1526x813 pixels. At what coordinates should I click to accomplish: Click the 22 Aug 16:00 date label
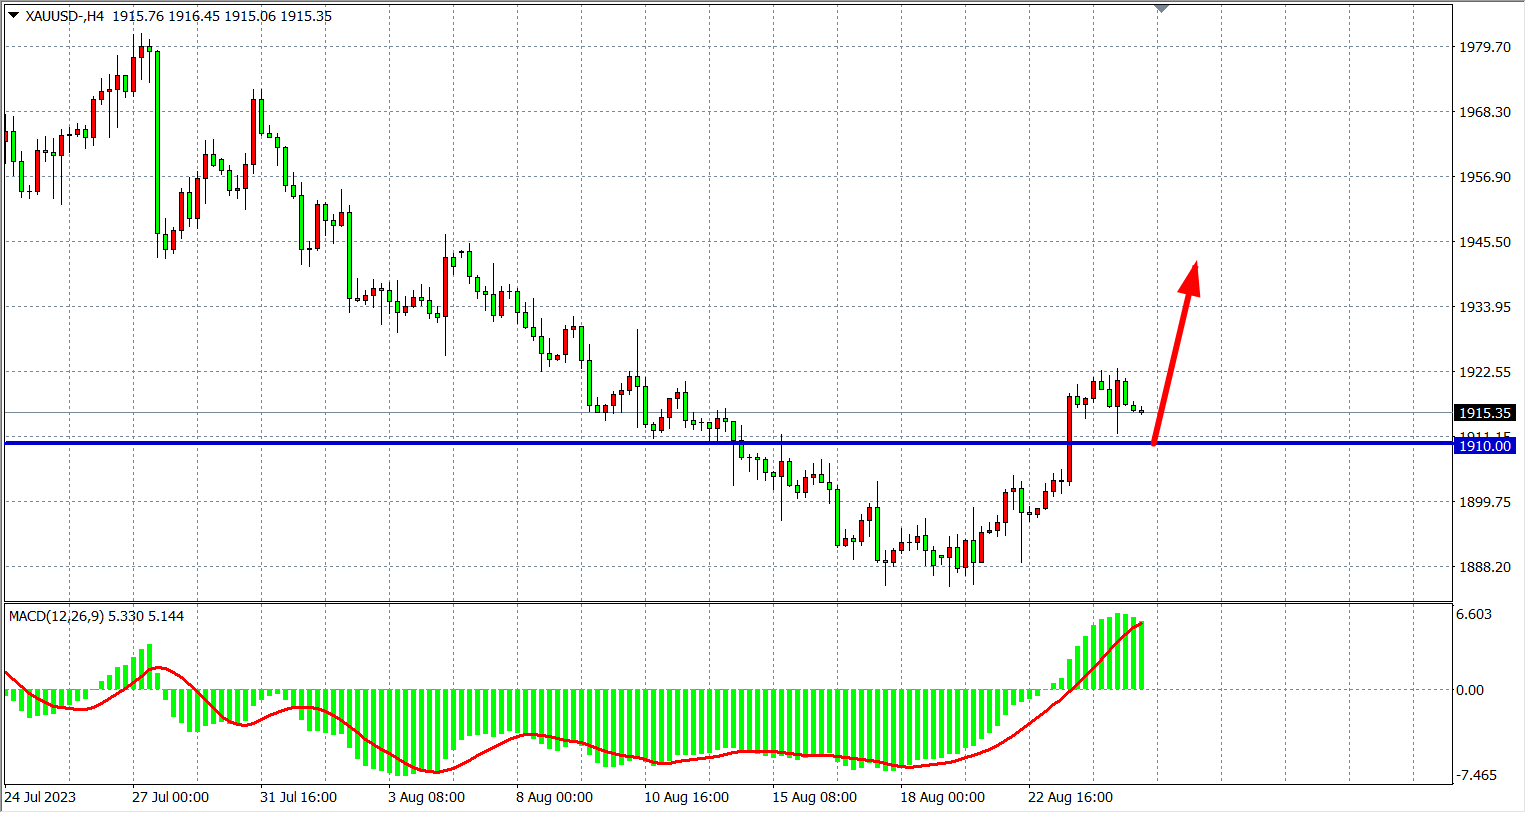coord(1070,797)
